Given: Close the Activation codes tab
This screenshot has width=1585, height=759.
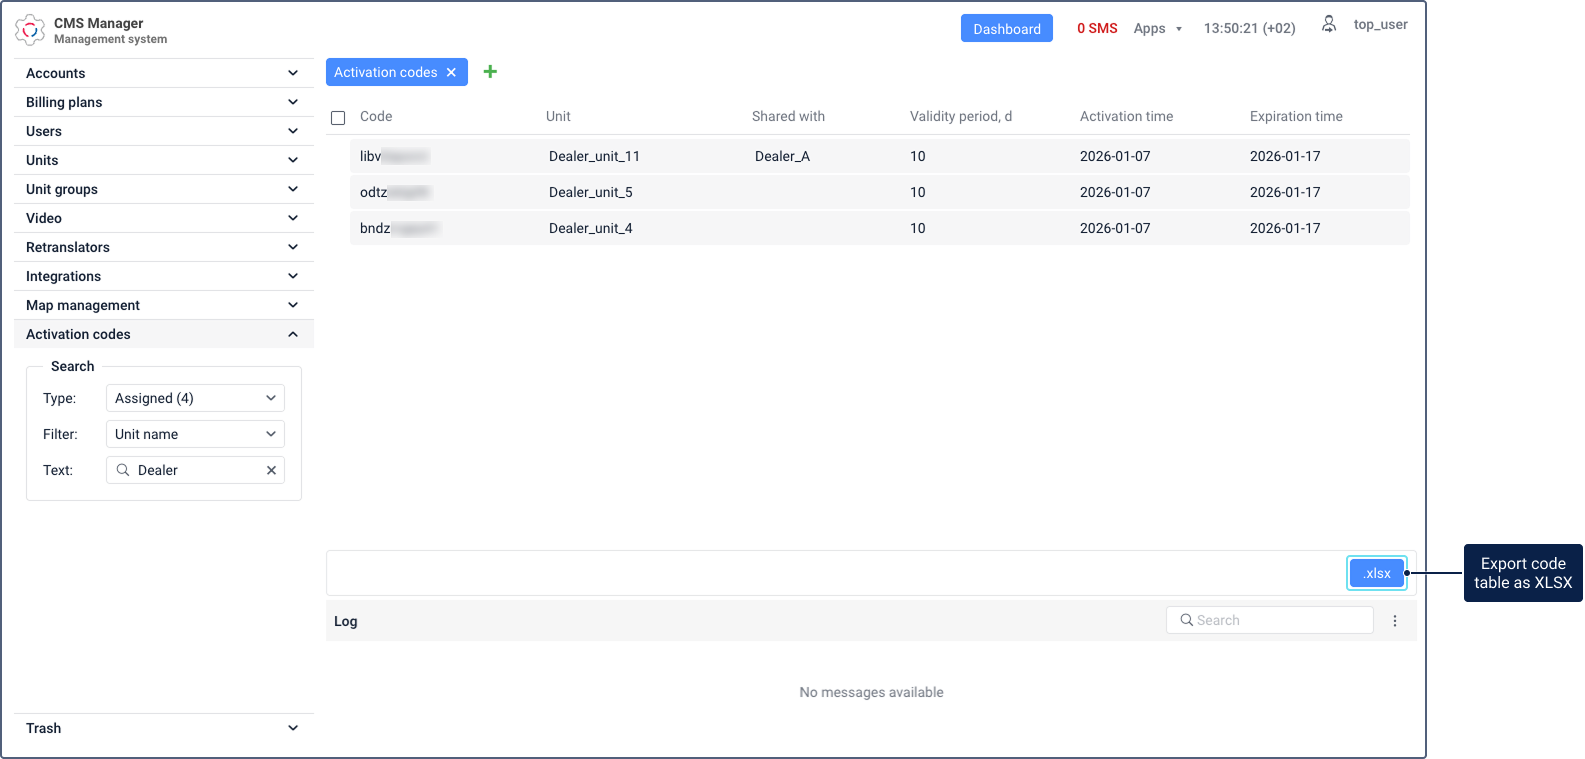Looking at the screenshot, I should [451, 72].
